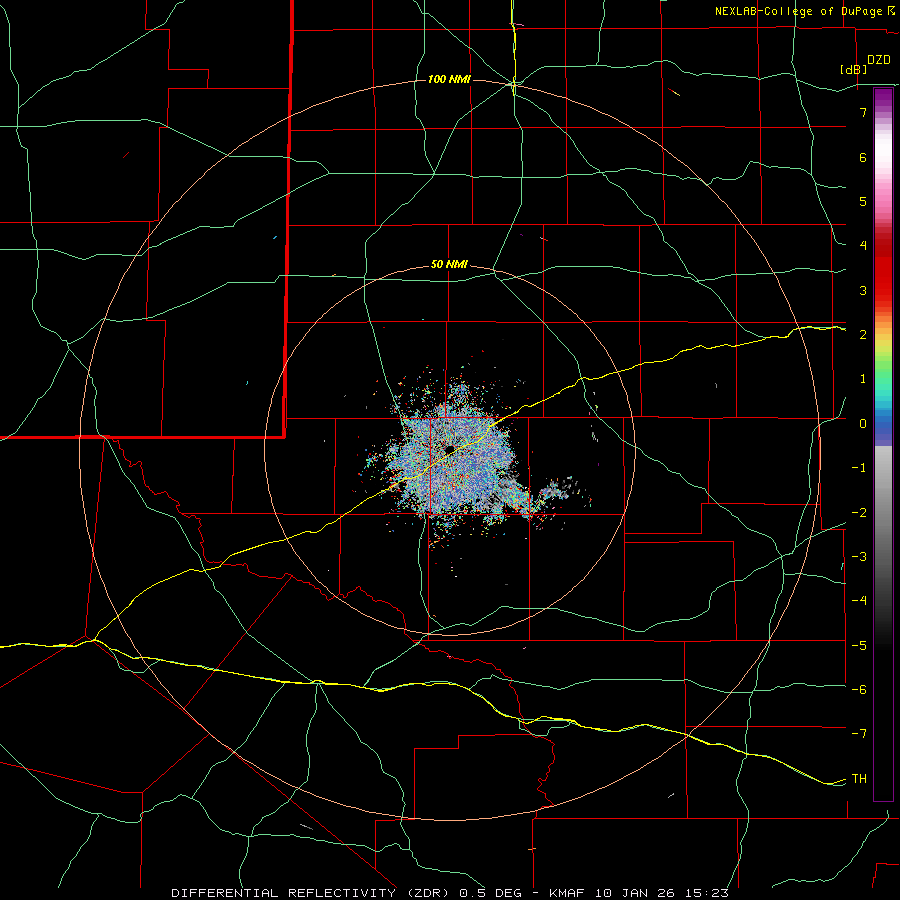This screenshot has height=900, width=900.
Task: Click scale value -4 on legend
Action: tap(859, 601)
